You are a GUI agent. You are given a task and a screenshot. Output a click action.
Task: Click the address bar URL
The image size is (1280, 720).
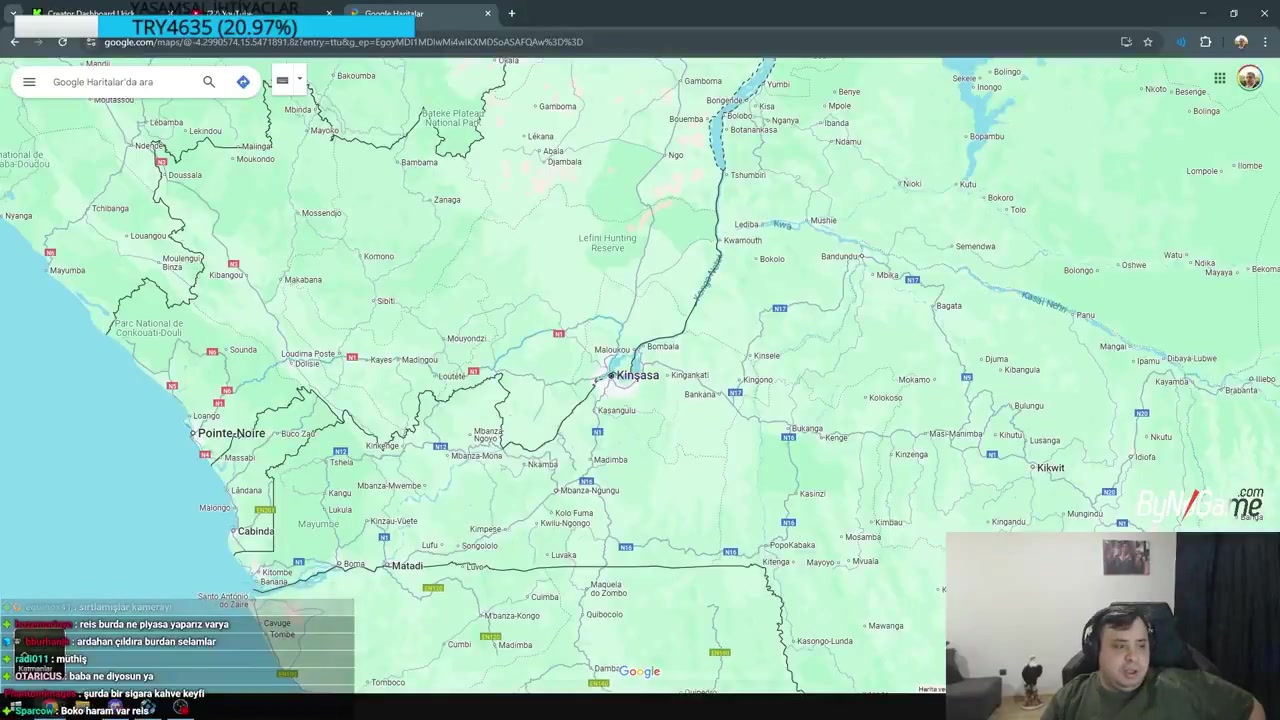[x=343, y=42]
